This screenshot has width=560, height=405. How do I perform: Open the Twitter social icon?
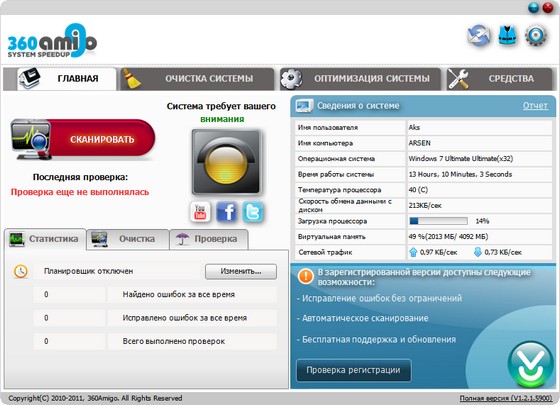[253, 212]
